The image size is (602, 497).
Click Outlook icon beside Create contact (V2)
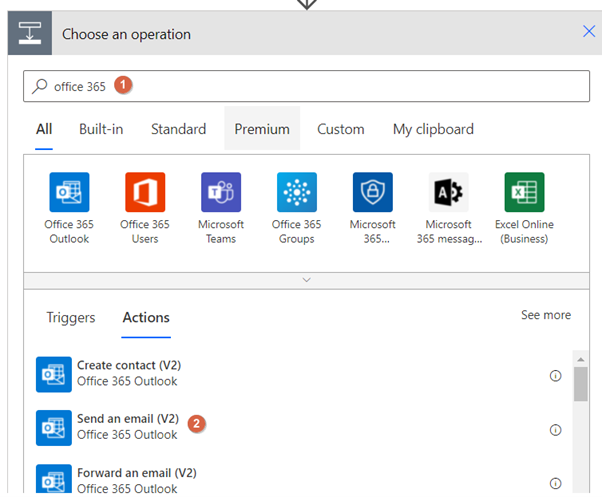tap(54, 374)
